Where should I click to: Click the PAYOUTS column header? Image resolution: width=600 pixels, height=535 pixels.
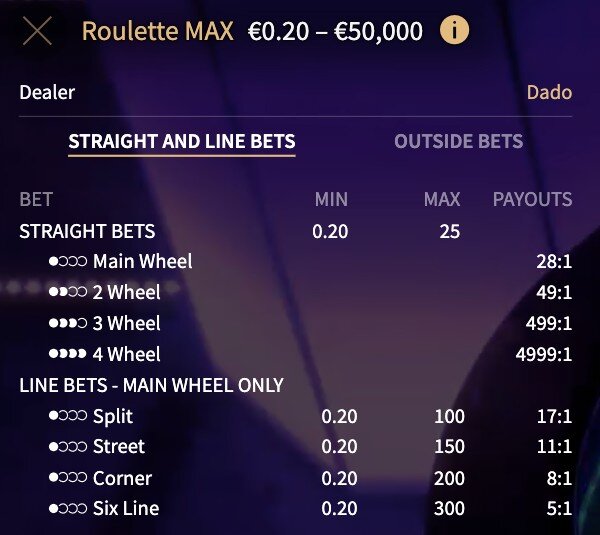532,199
